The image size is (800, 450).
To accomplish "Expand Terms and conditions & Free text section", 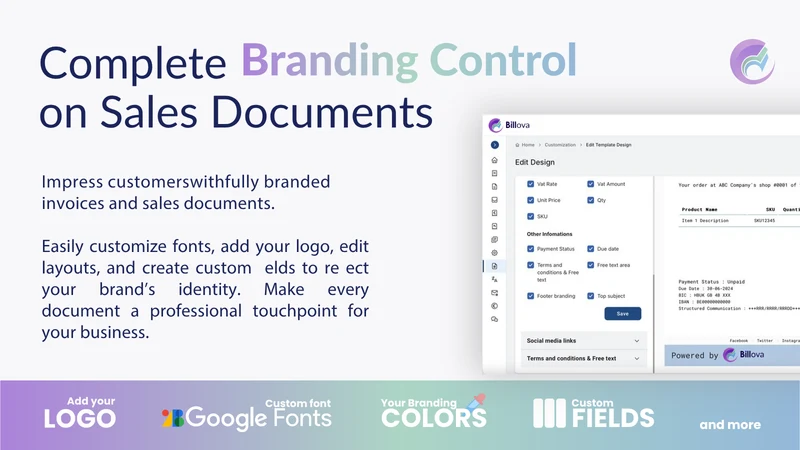I will click(584, 358).
